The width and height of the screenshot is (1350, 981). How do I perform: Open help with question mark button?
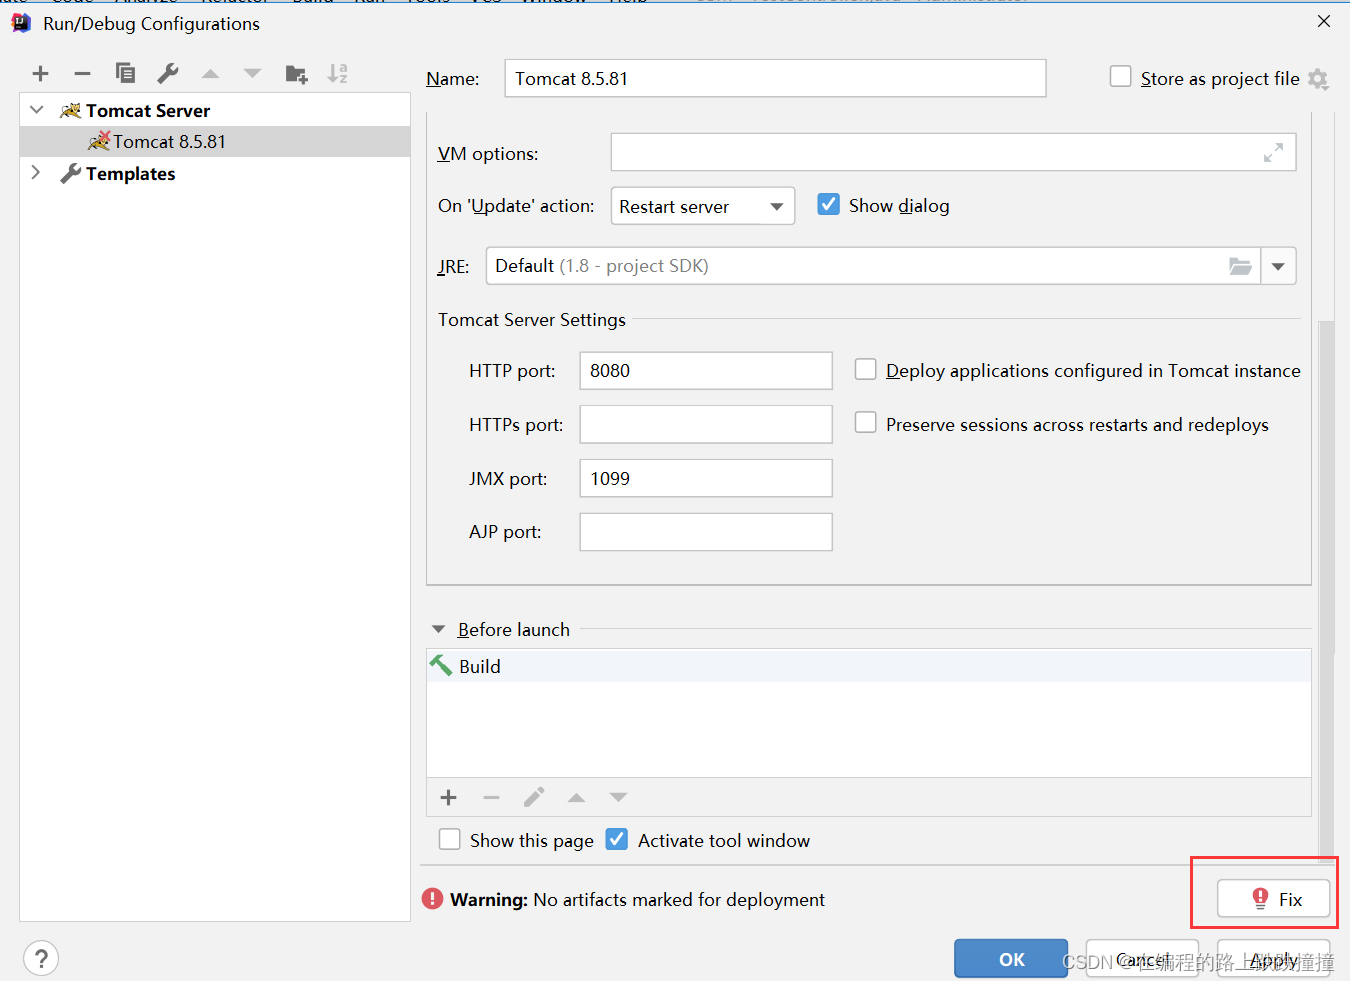(x=41, y=959)
